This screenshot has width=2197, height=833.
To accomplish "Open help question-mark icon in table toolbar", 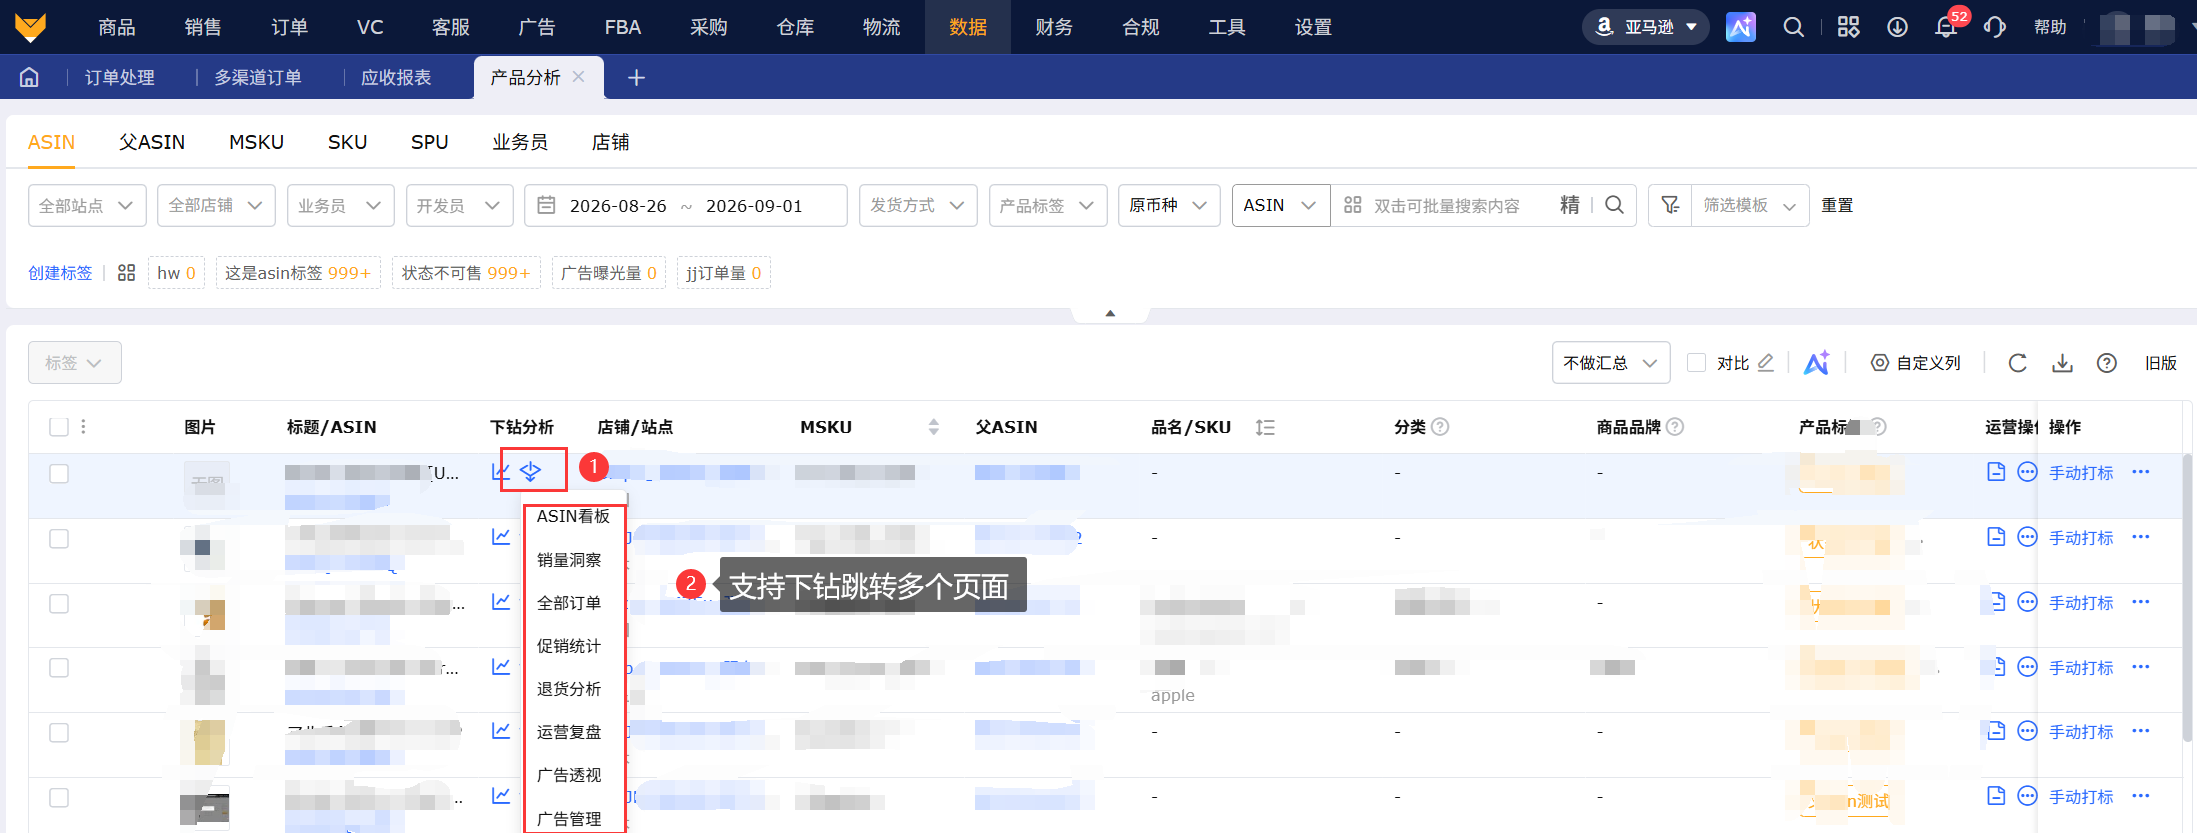I will 2107,363.
